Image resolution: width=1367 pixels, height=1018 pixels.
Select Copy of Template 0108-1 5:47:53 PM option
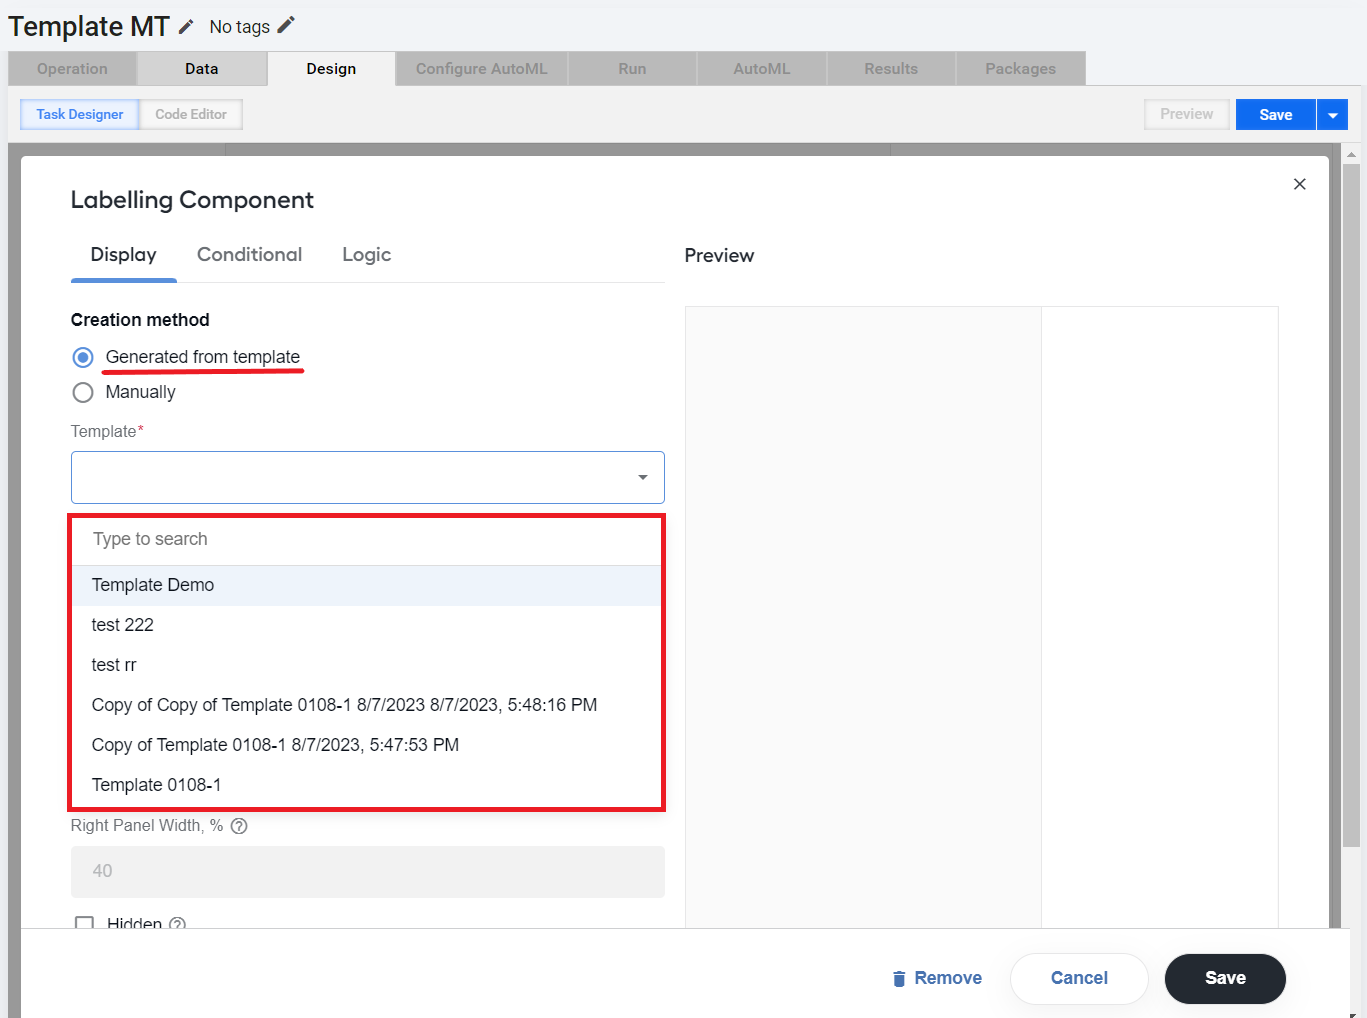(x=367, y=745)
